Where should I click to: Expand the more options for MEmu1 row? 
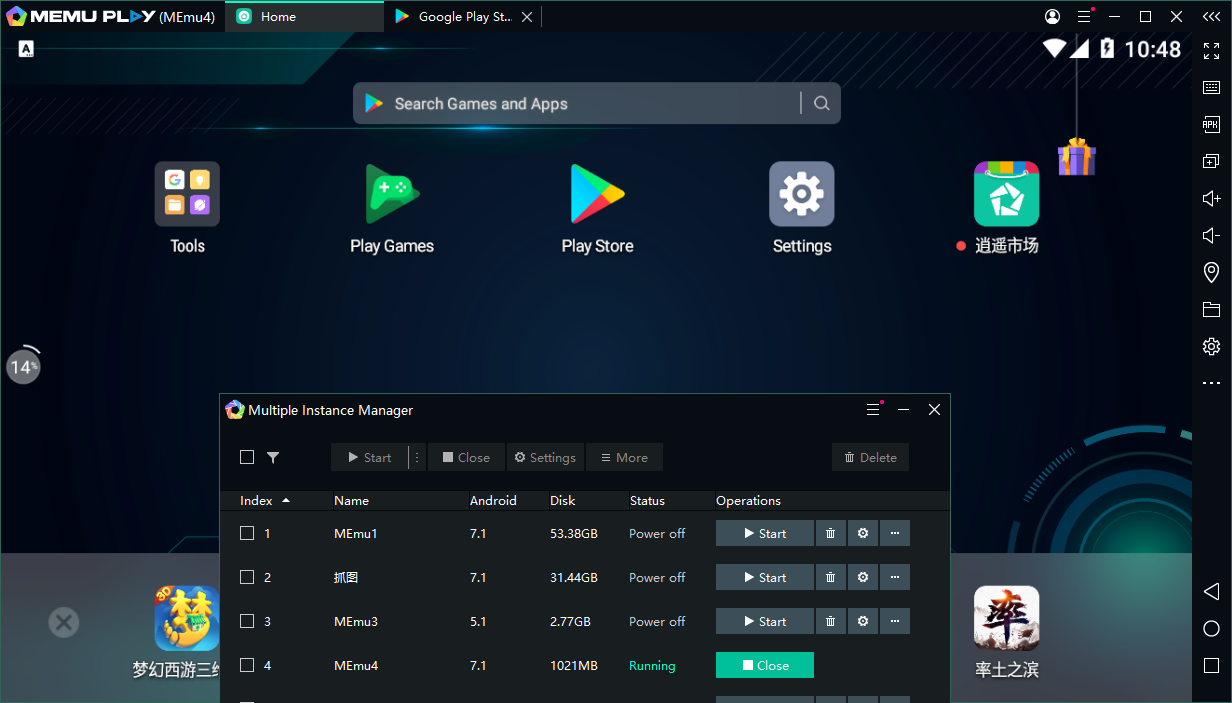pyautogui.click(x=894, y=534)
